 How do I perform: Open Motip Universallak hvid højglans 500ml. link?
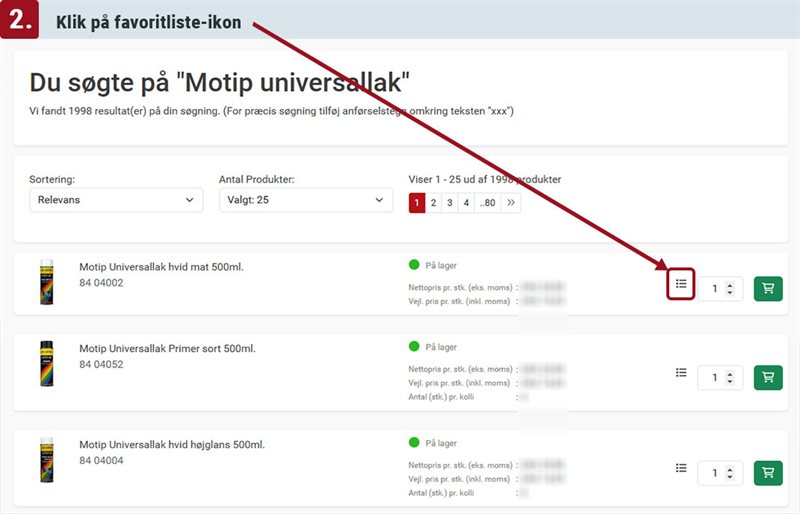(x=171, y=444)
